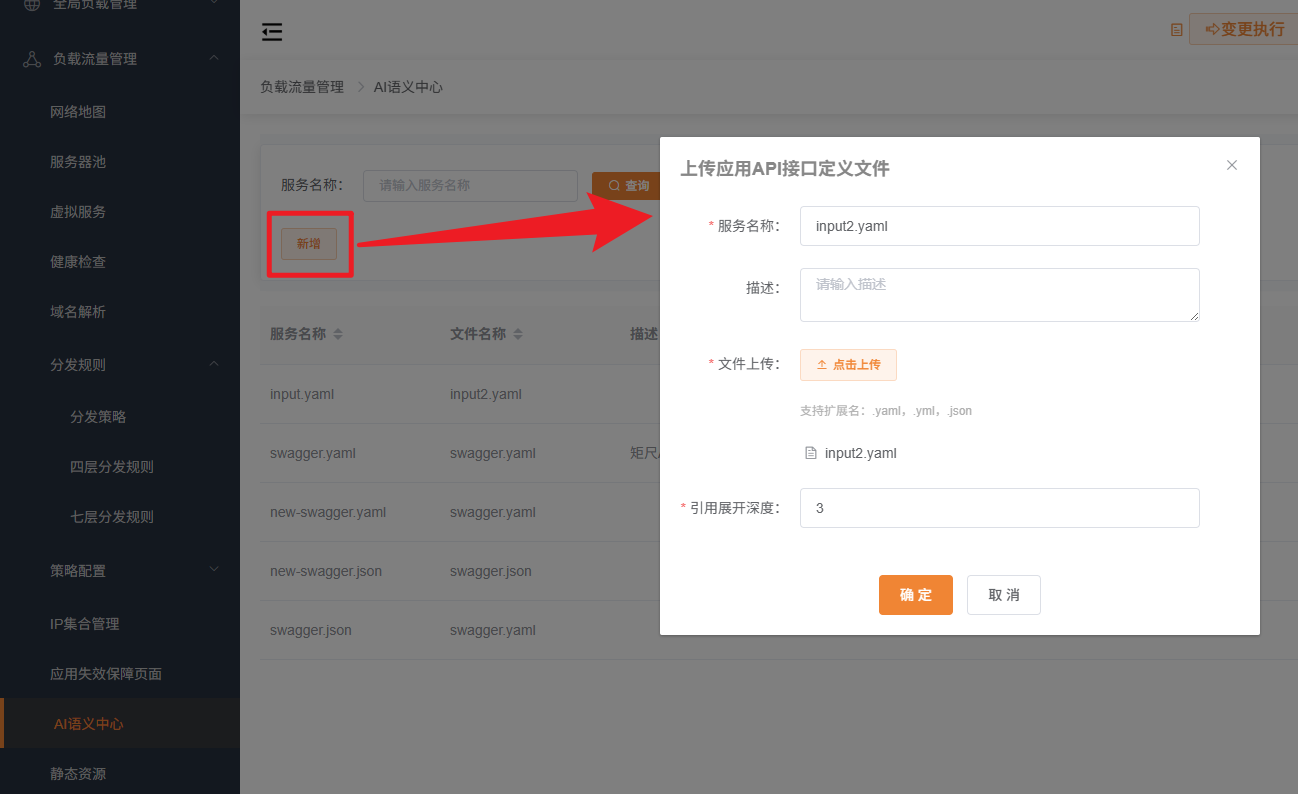Click the 描述 textarea in the dialog

(1000, 295)
